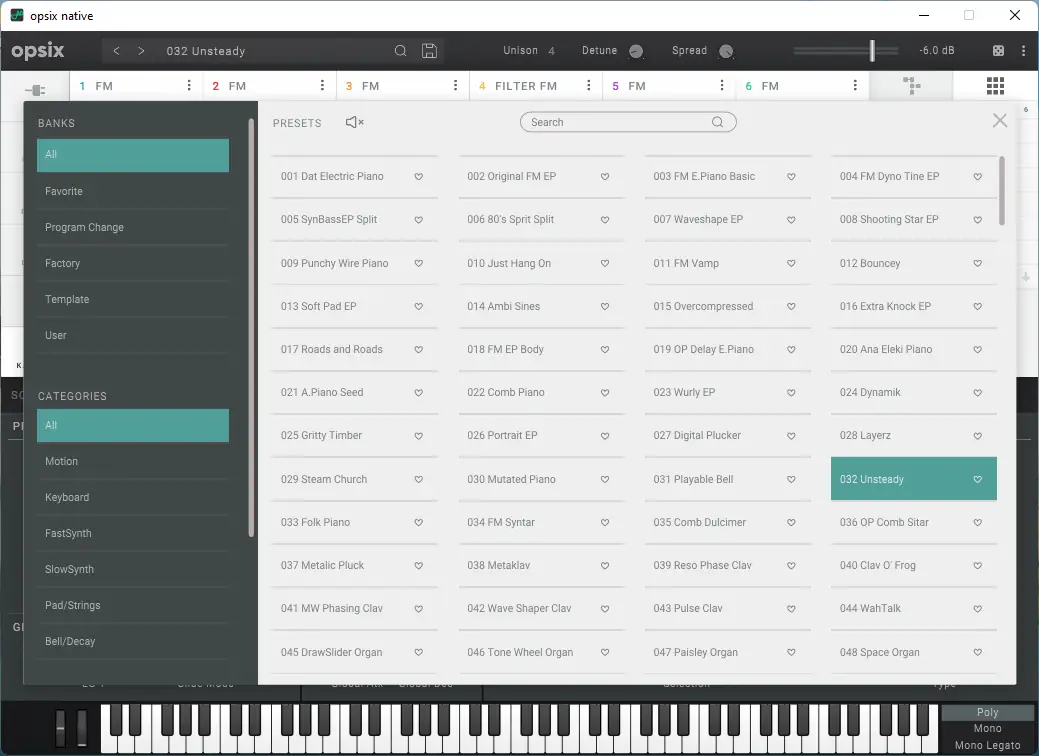
Task: Select Poly voice mode
Action: tap(987, 712)
